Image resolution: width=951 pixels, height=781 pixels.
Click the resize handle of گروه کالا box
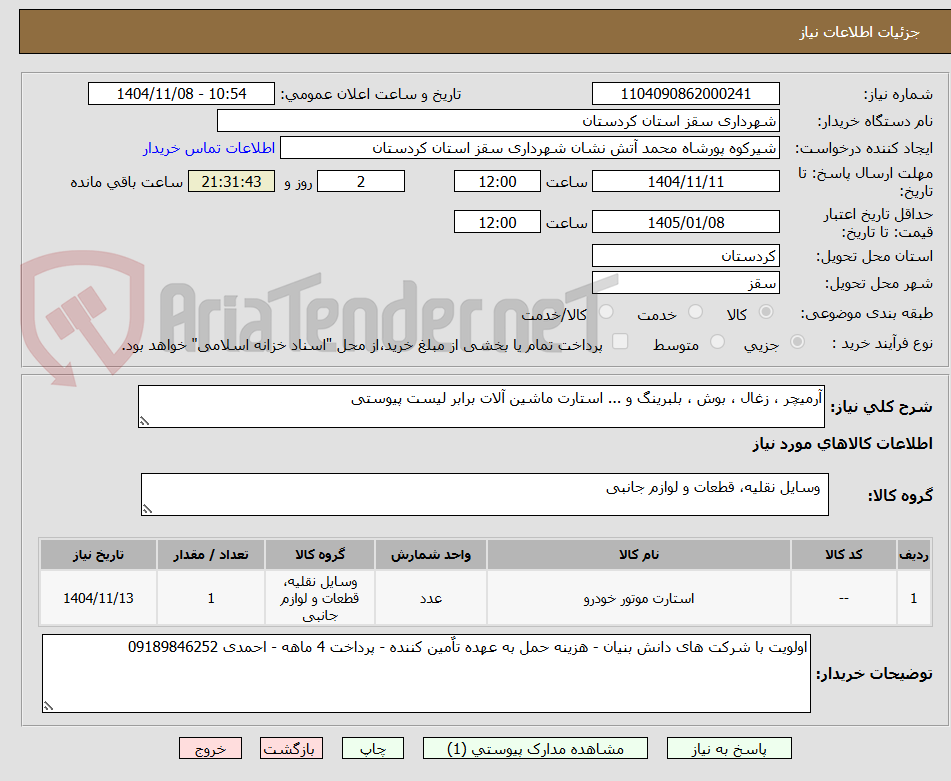pos(147,509)
